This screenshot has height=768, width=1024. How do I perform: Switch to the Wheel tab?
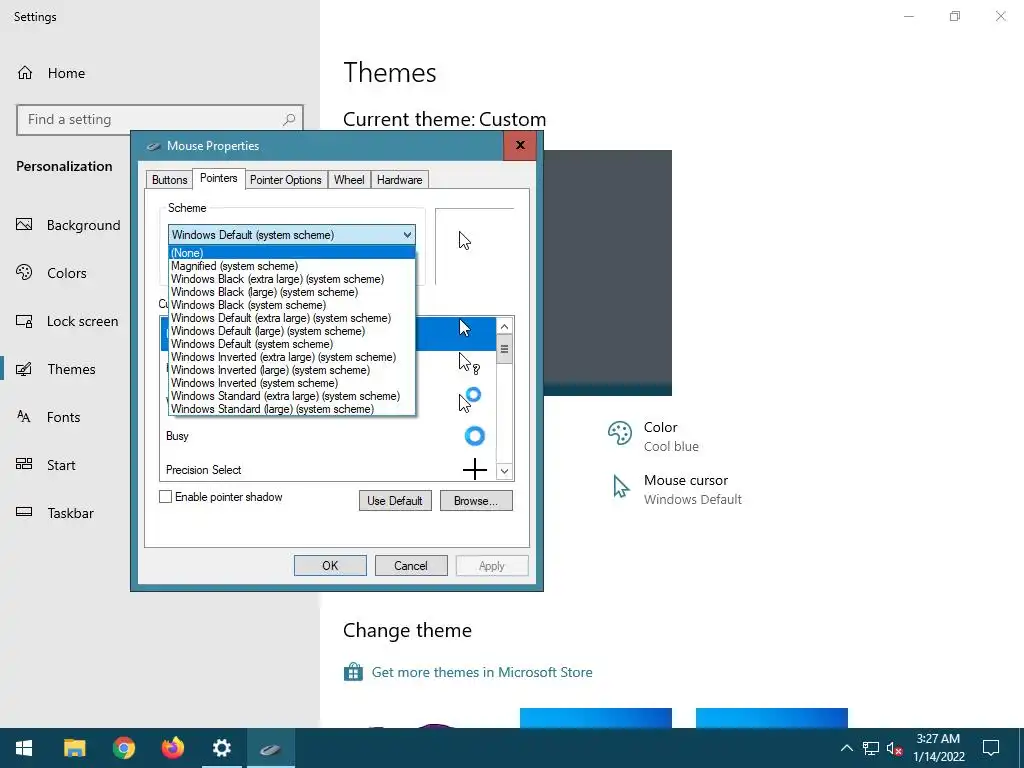click(x=349, y=180)
